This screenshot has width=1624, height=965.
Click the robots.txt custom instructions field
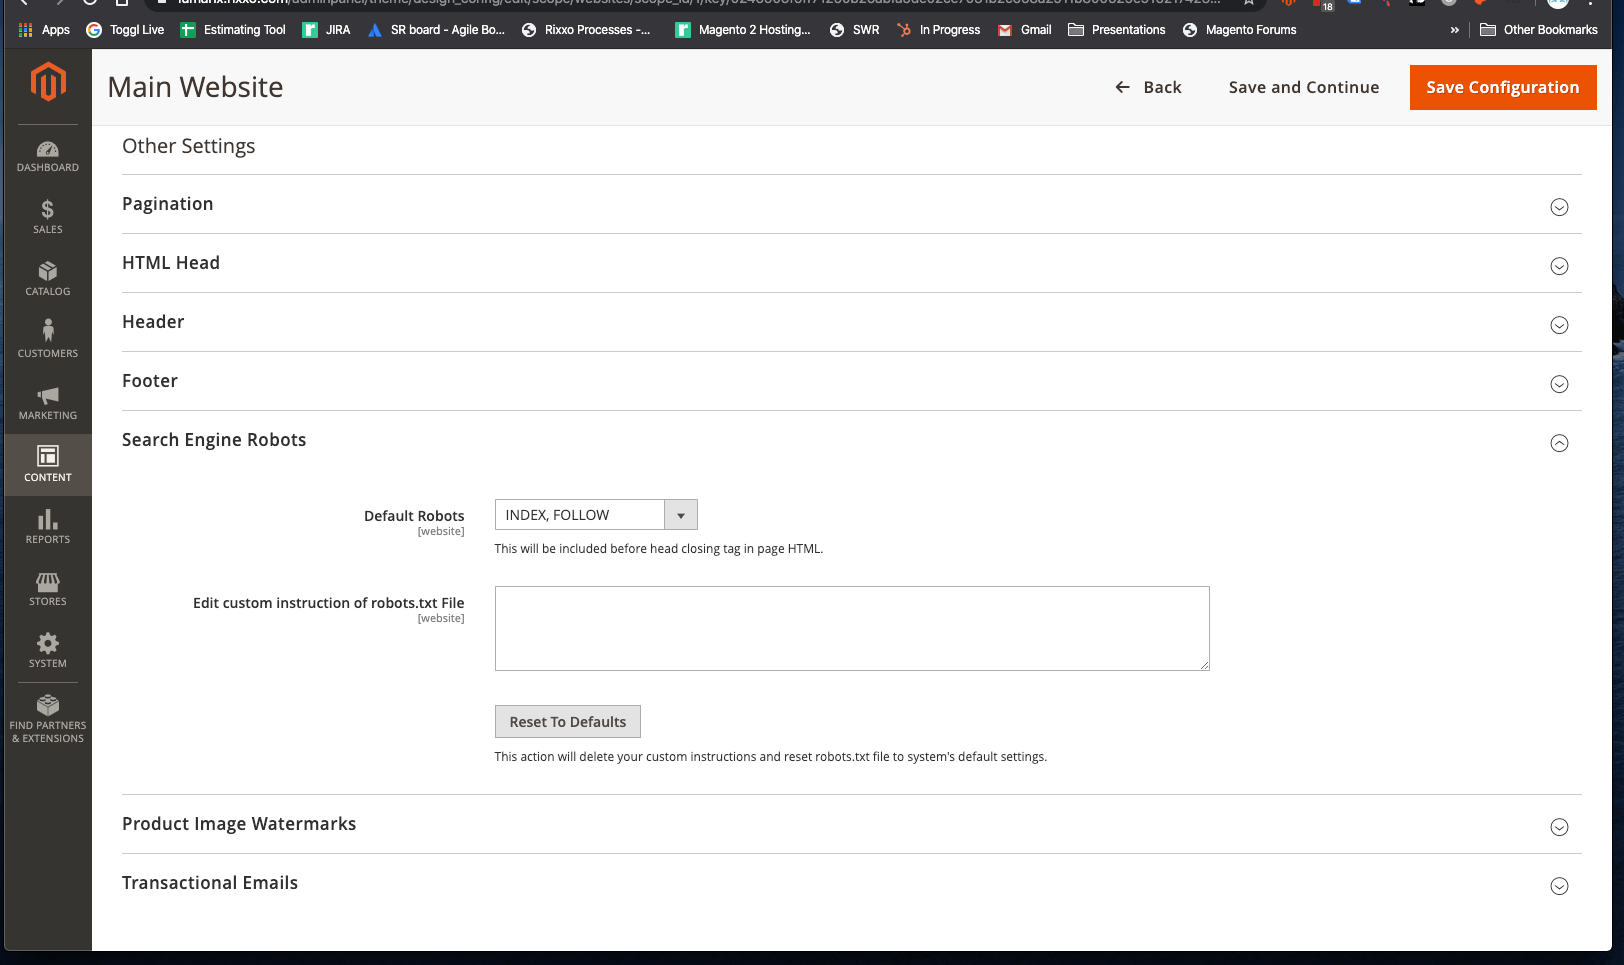pyautogui.click(x=851, y=628)
